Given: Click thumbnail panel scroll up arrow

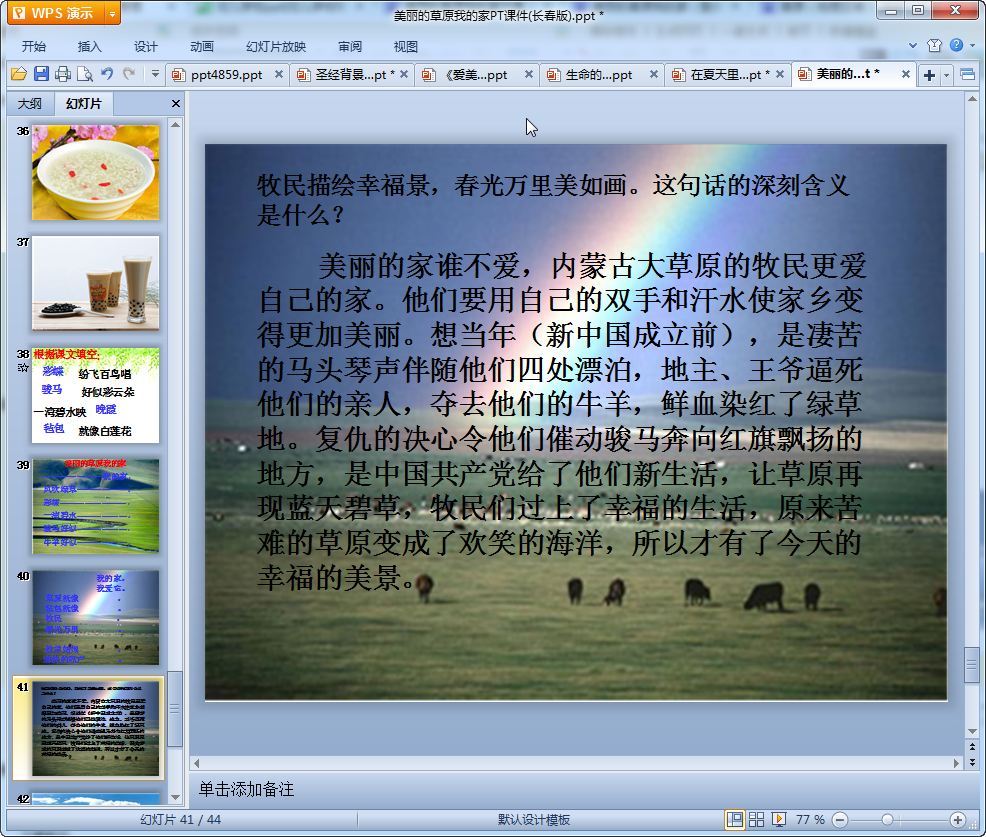Looking at the screenshot, I should click(175, 125).
